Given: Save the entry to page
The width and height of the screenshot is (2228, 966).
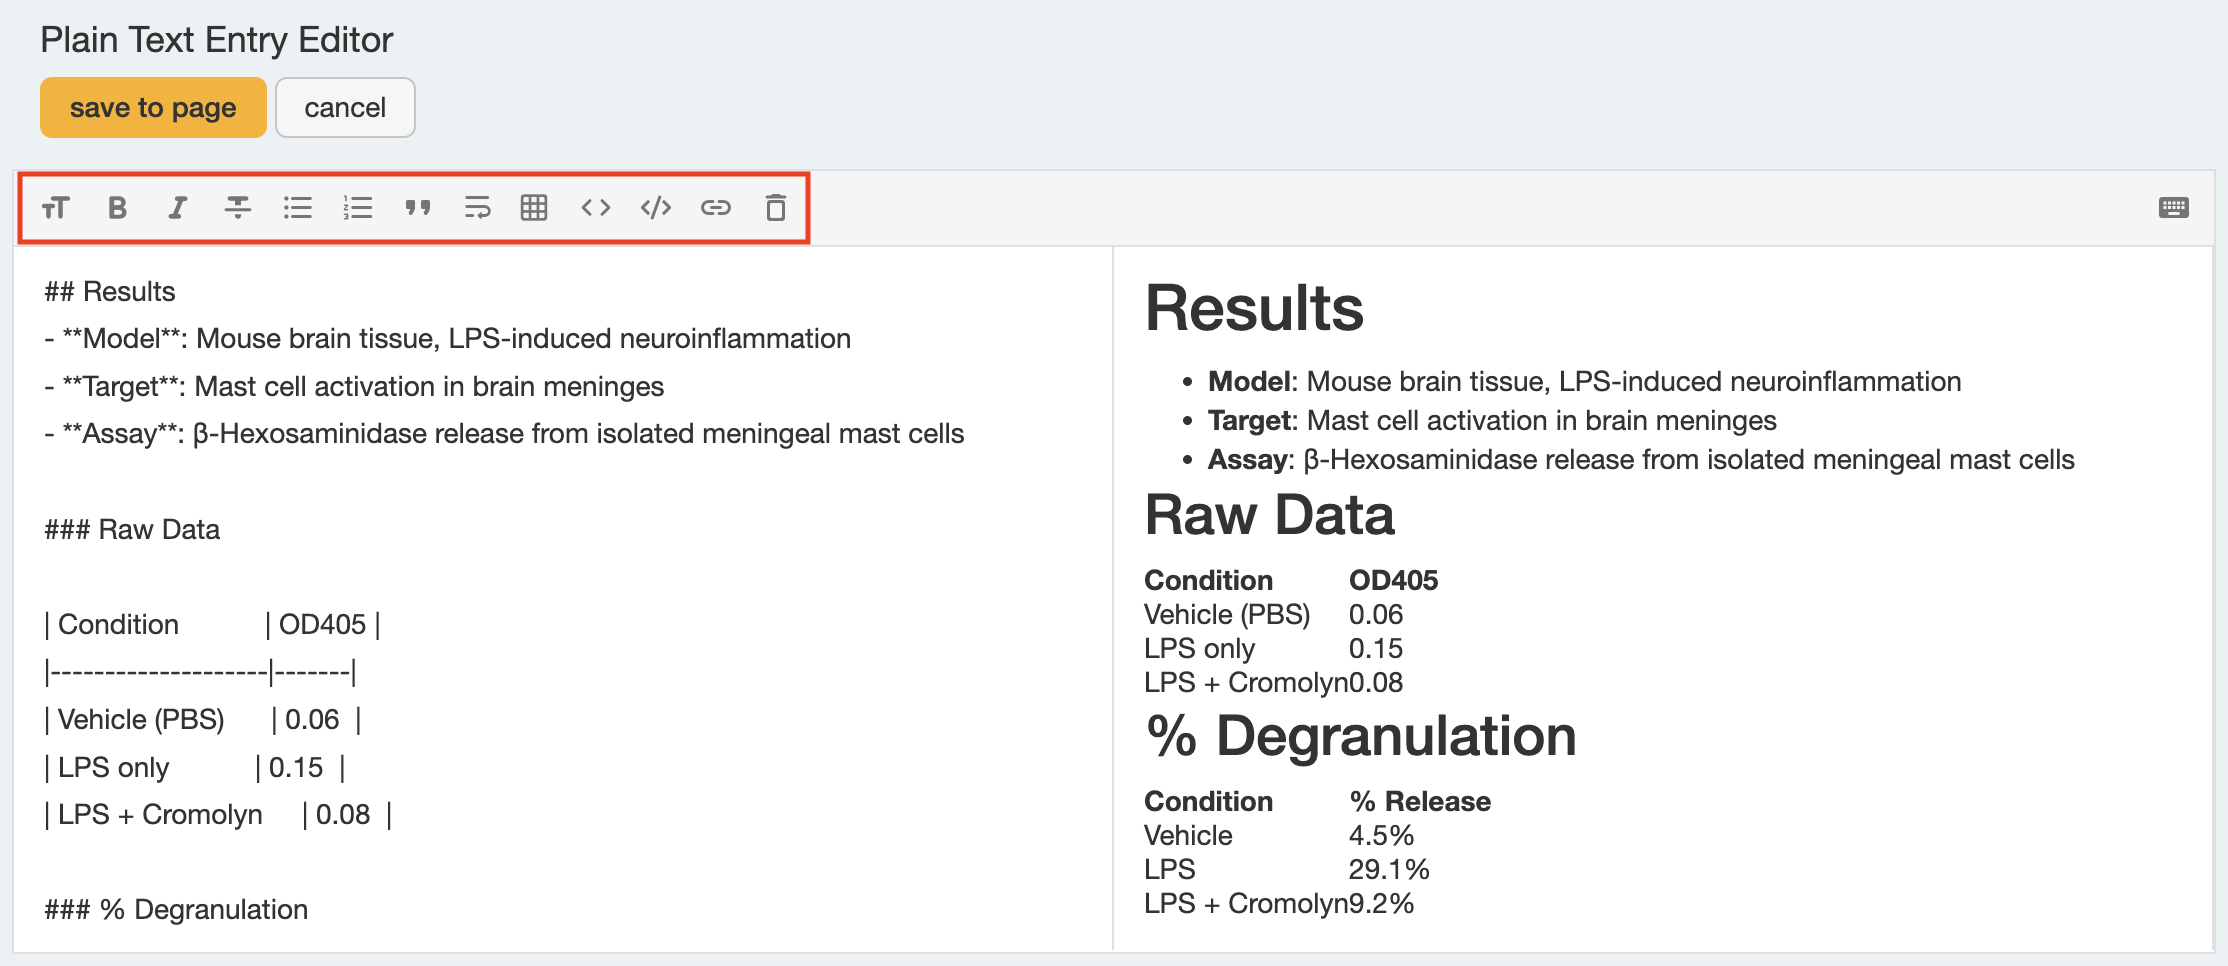Looking at the screenshot, I should (153, 108).
